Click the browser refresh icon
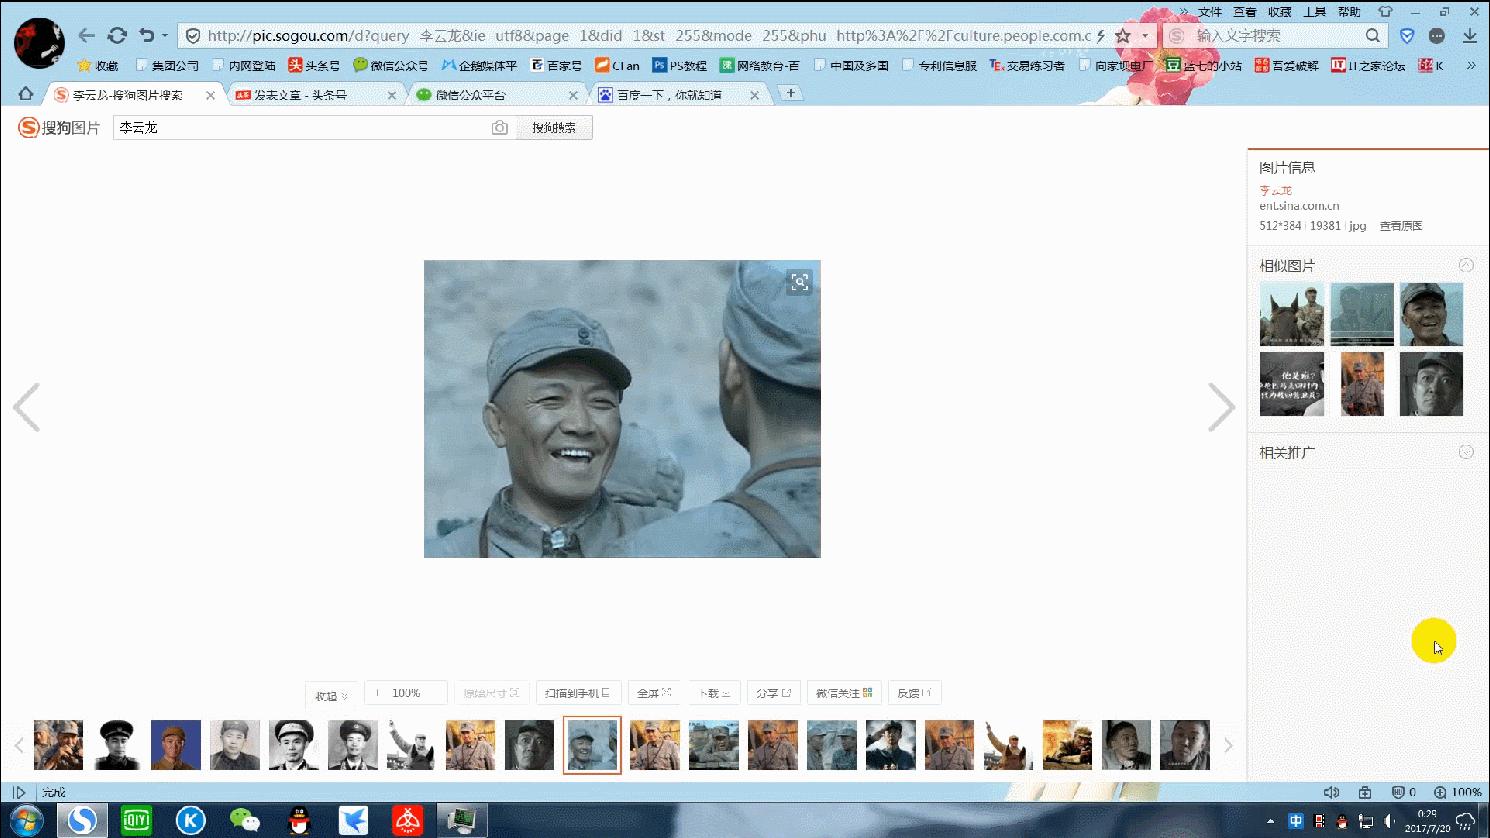 click(x=117, y=34)
